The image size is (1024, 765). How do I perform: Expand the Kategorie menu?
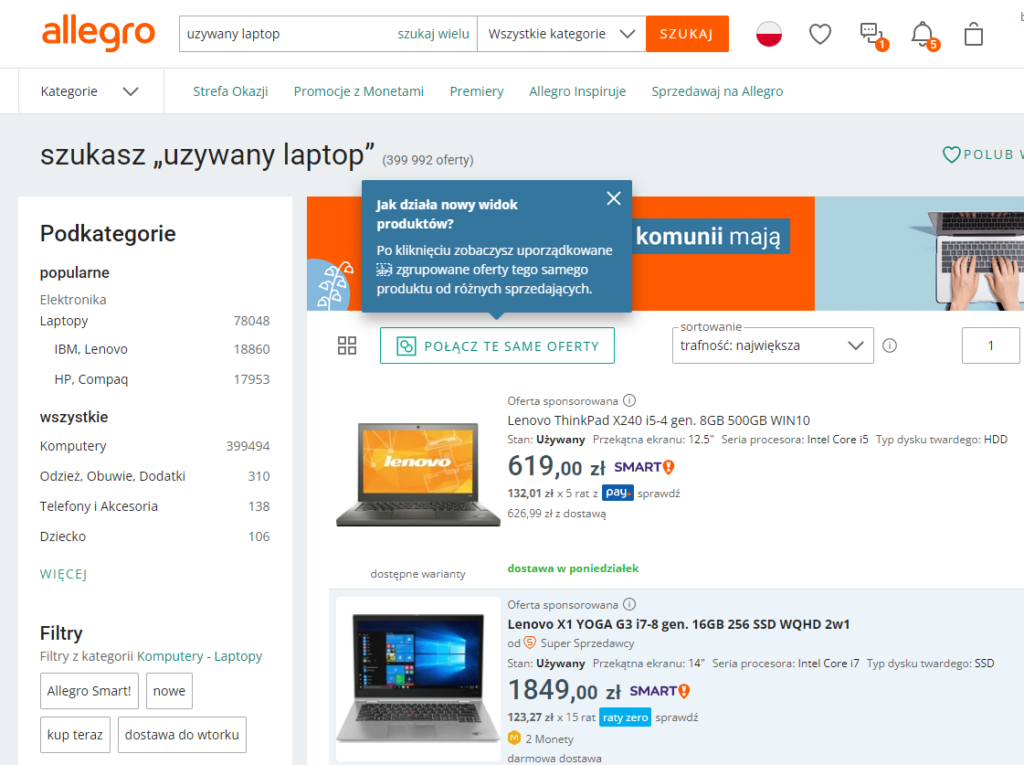coord(90,91)
